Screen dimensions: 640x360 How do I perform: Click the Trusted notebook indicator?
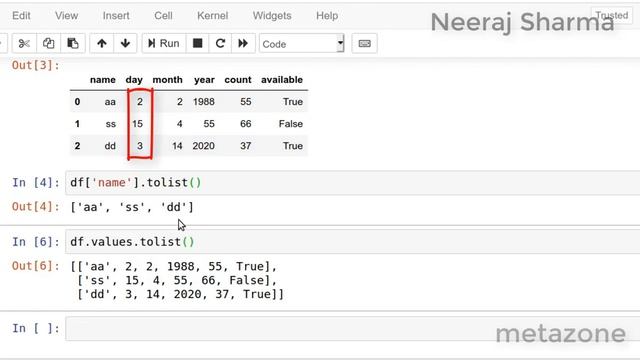pyautogui.click(x=611, y=16)
